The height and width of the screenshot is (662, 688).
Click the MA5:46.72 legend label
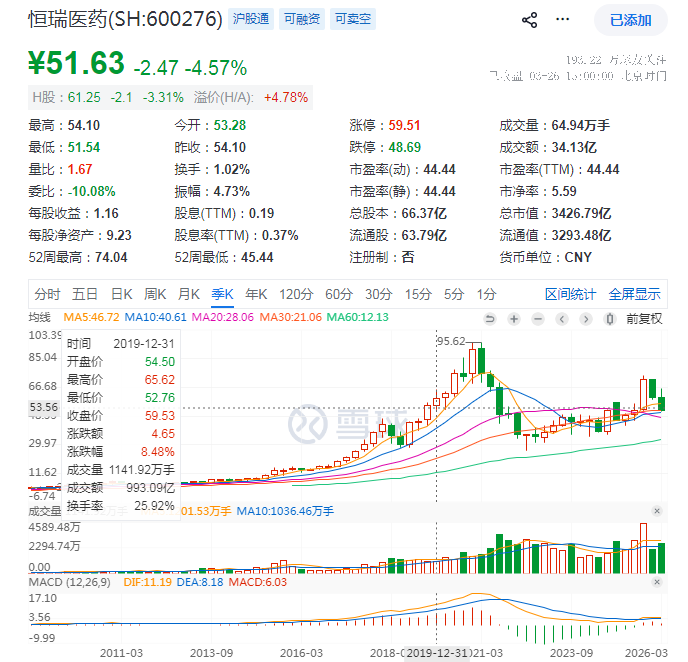point(91,317)
